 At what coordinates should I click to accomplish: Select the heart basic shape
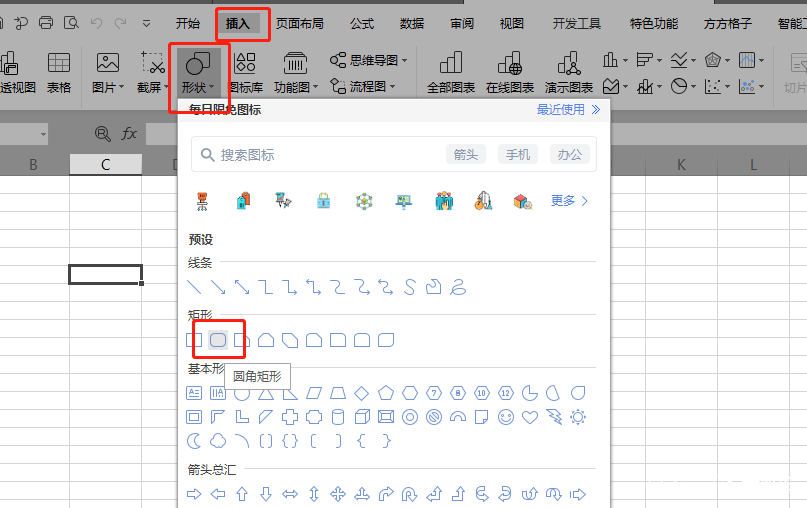pos(530,417)
